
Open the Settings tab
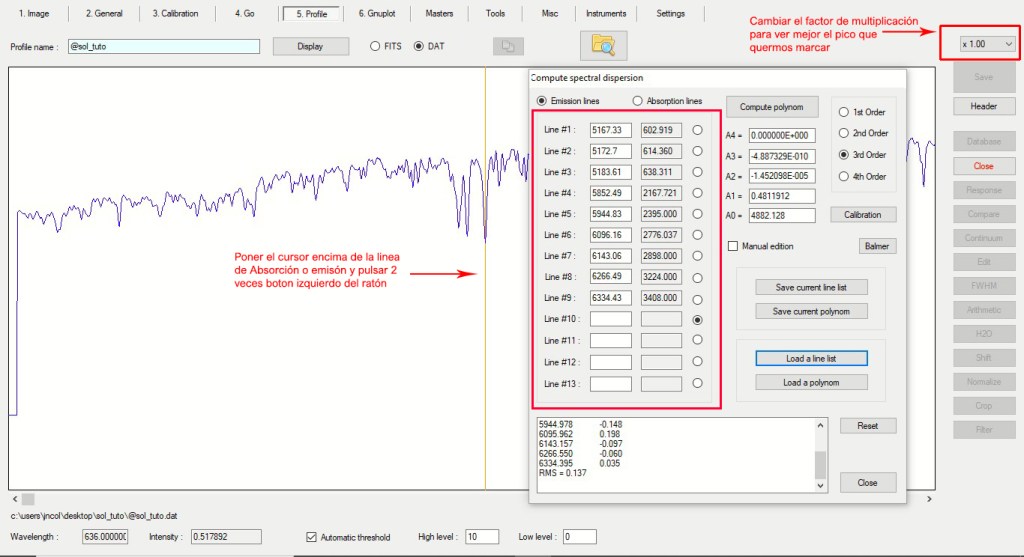[671, 14]
